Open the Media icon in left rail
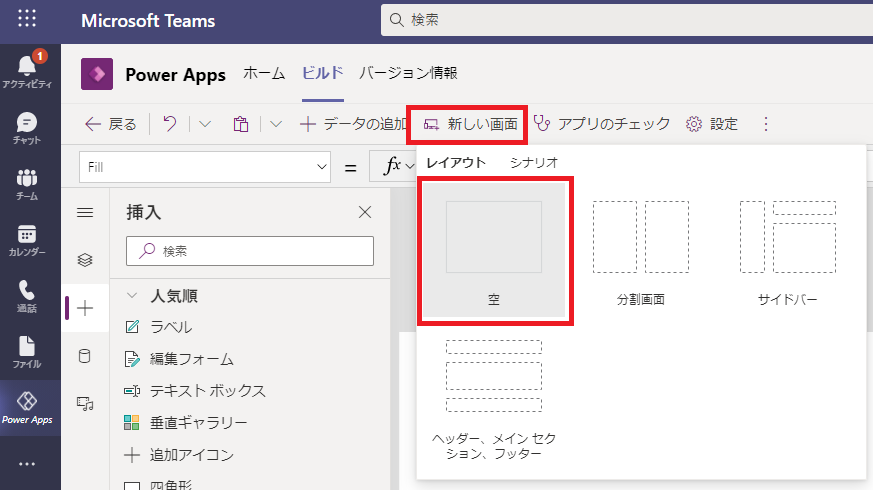 point(85,403)
